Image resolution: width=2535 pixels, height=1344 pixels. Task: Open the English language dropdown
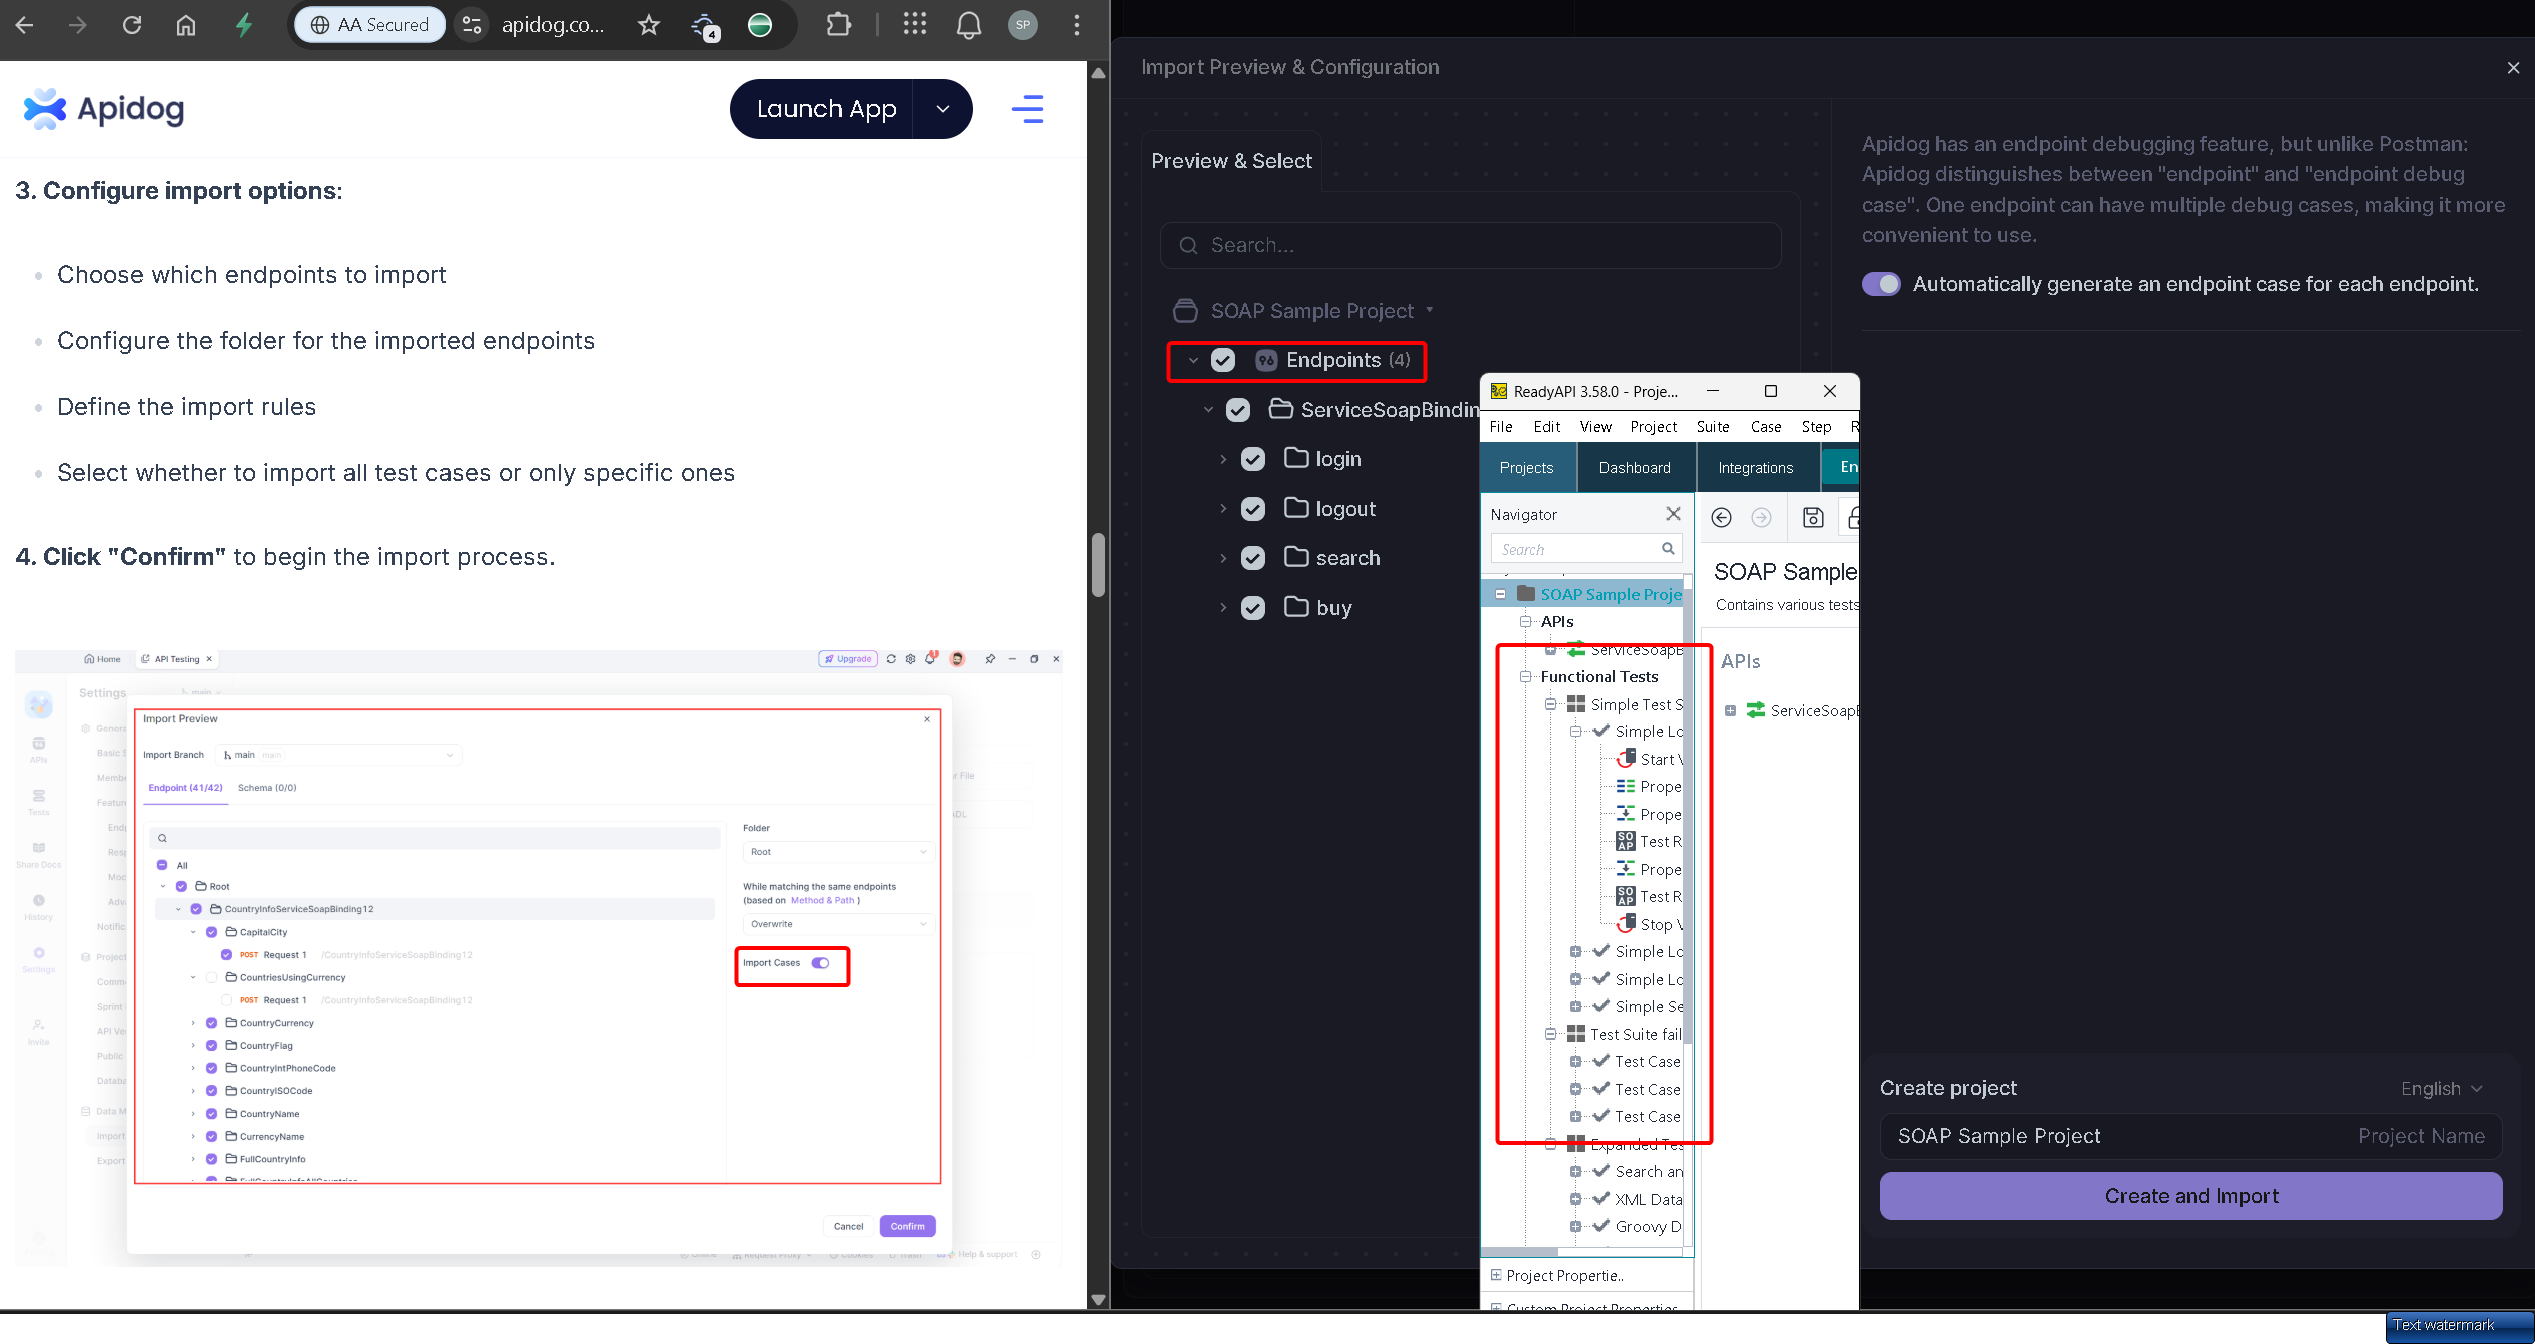tap(2441, 1088)
